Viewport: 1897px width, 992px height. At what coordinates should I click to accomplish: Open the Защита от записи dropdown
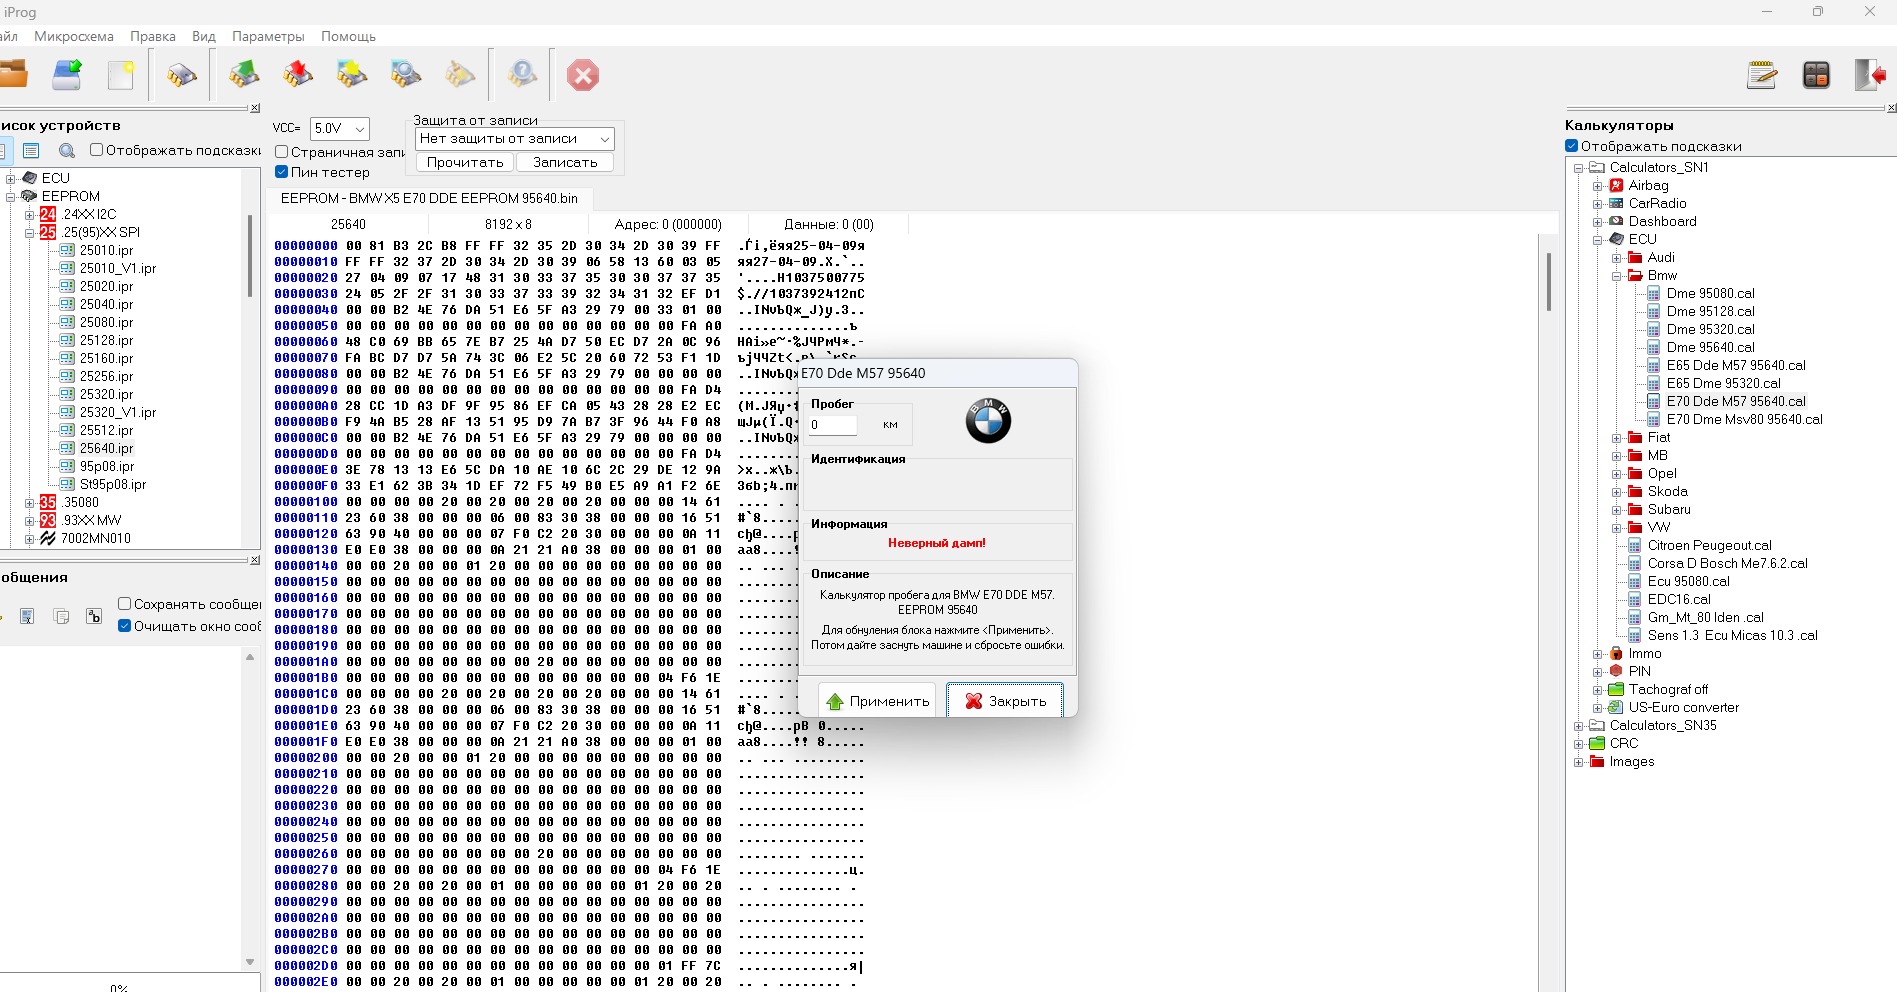pos(514,139)
